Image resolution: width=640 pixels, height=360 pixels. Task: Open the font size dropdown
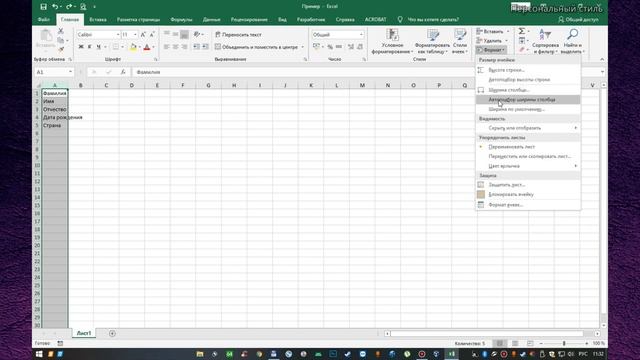click(135, 35)
